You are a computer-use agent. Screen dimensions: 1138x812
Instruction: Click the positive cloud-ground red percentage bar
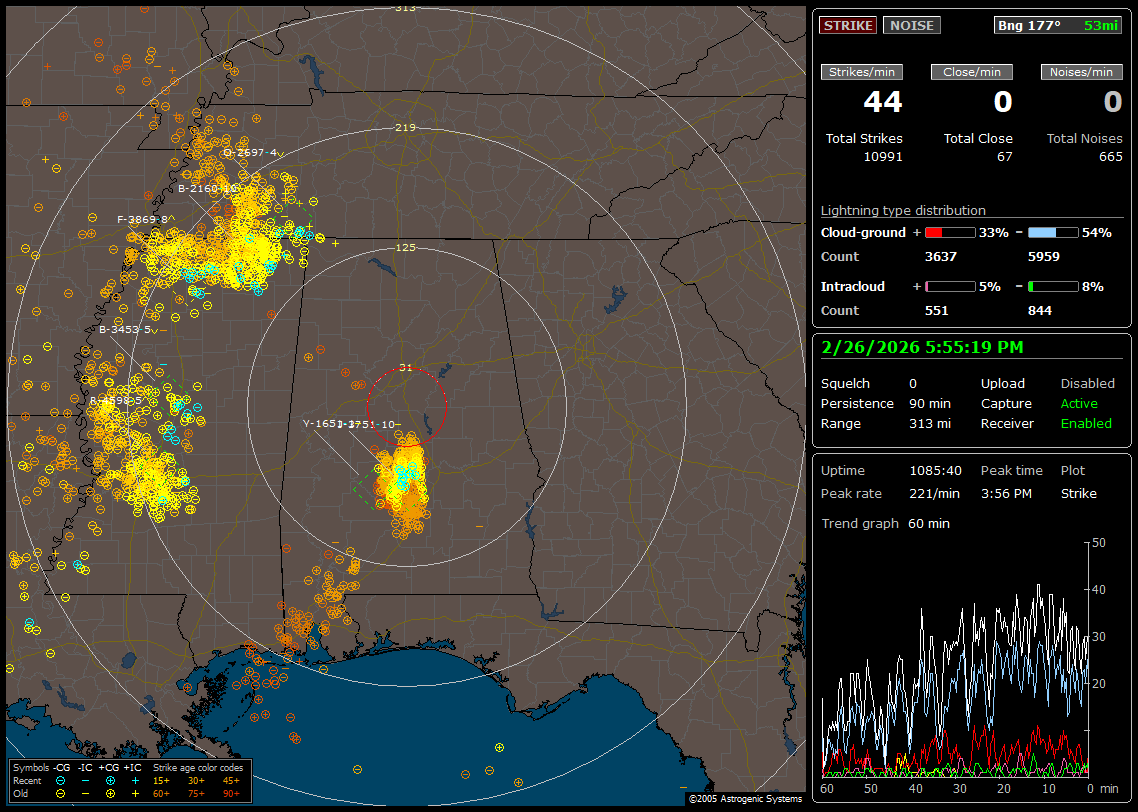[x=949, y=232]
